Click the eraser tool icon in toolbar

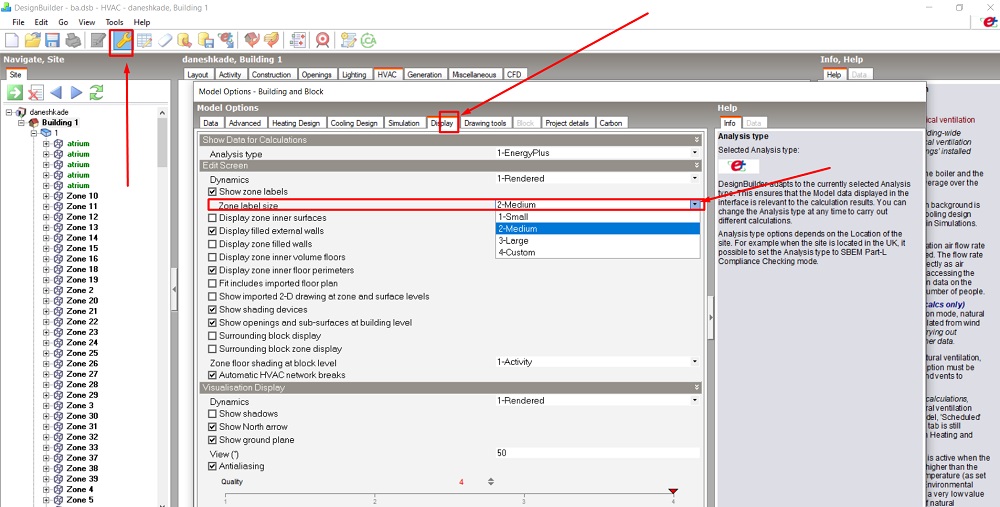pyautogui.click(x=165, y=41)
